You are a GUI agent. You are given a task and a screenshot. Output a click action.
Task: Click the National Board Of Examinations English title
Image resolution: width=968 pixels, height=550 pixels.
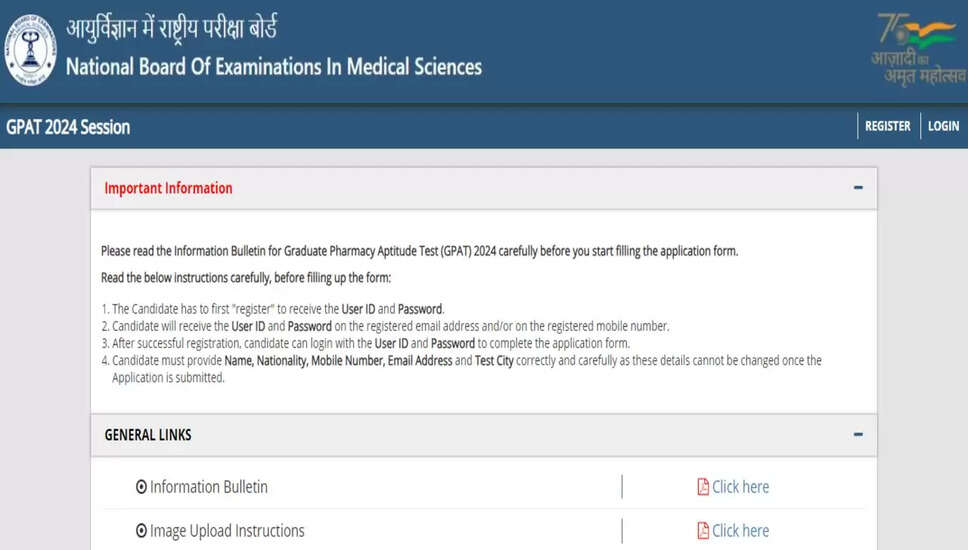273,67
